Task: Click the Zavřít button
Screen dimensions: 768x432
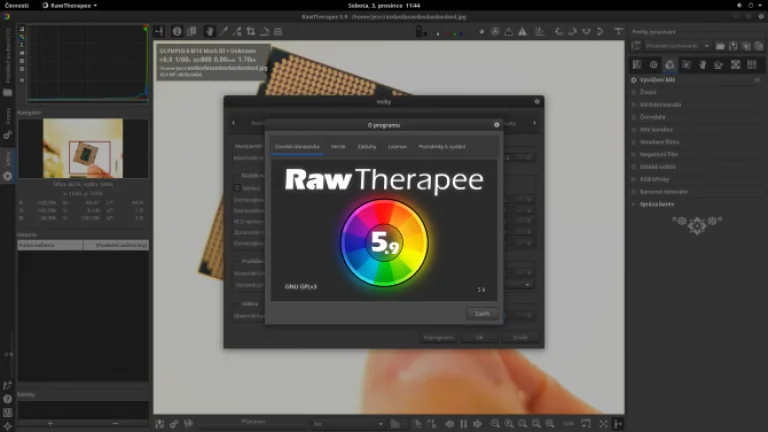Action: click(x=482, y=313)
